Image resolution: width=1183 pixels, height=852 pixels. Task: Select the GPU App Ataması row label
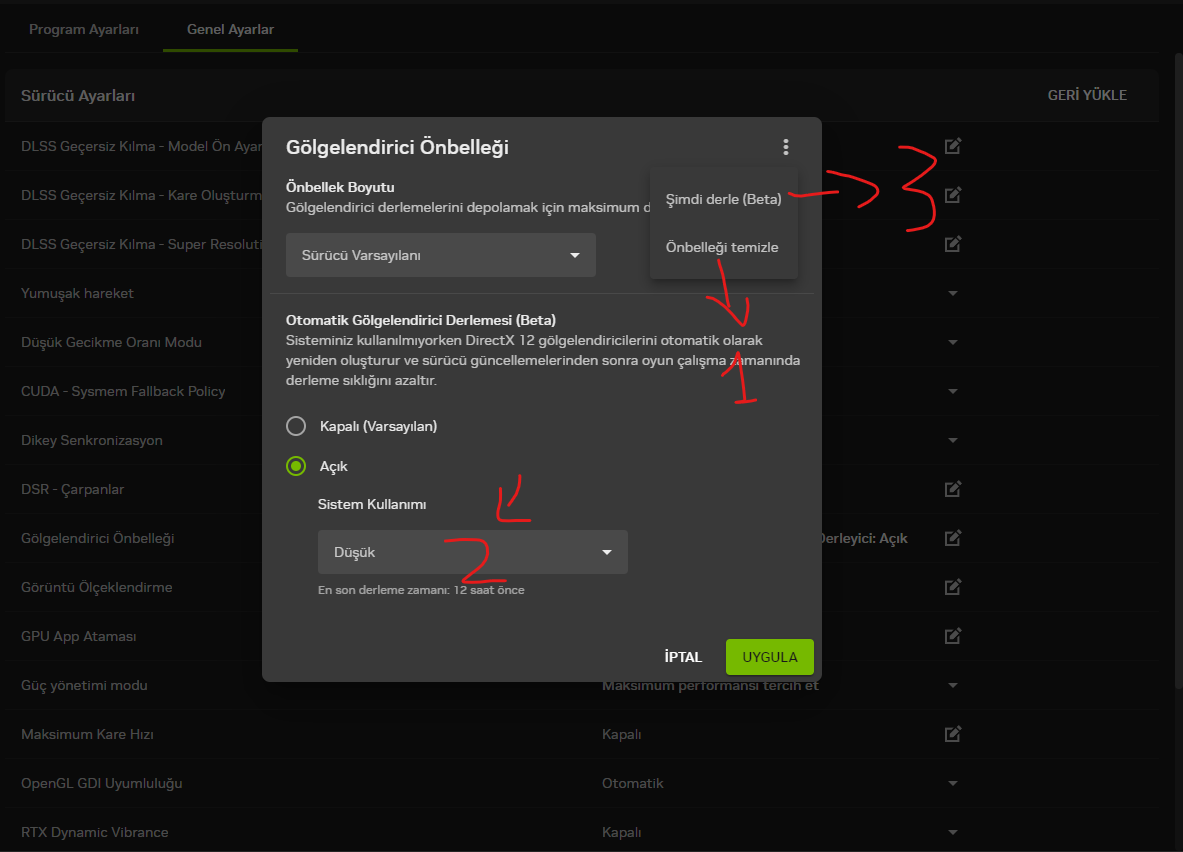coord(78,636)
